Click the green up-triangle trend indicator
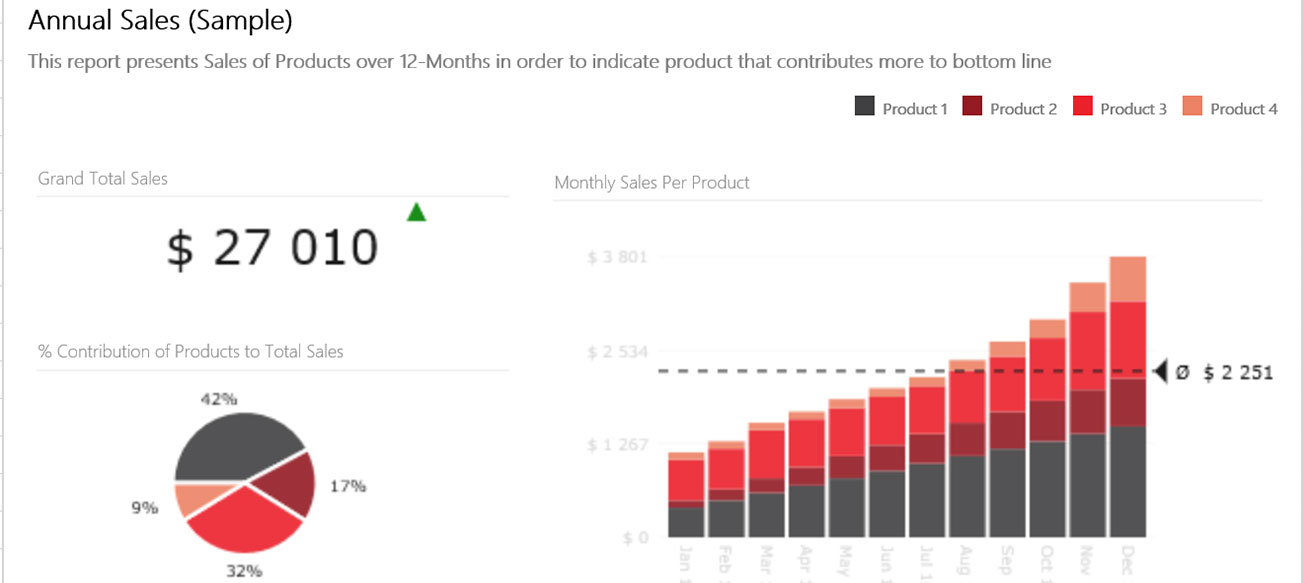 417,212
